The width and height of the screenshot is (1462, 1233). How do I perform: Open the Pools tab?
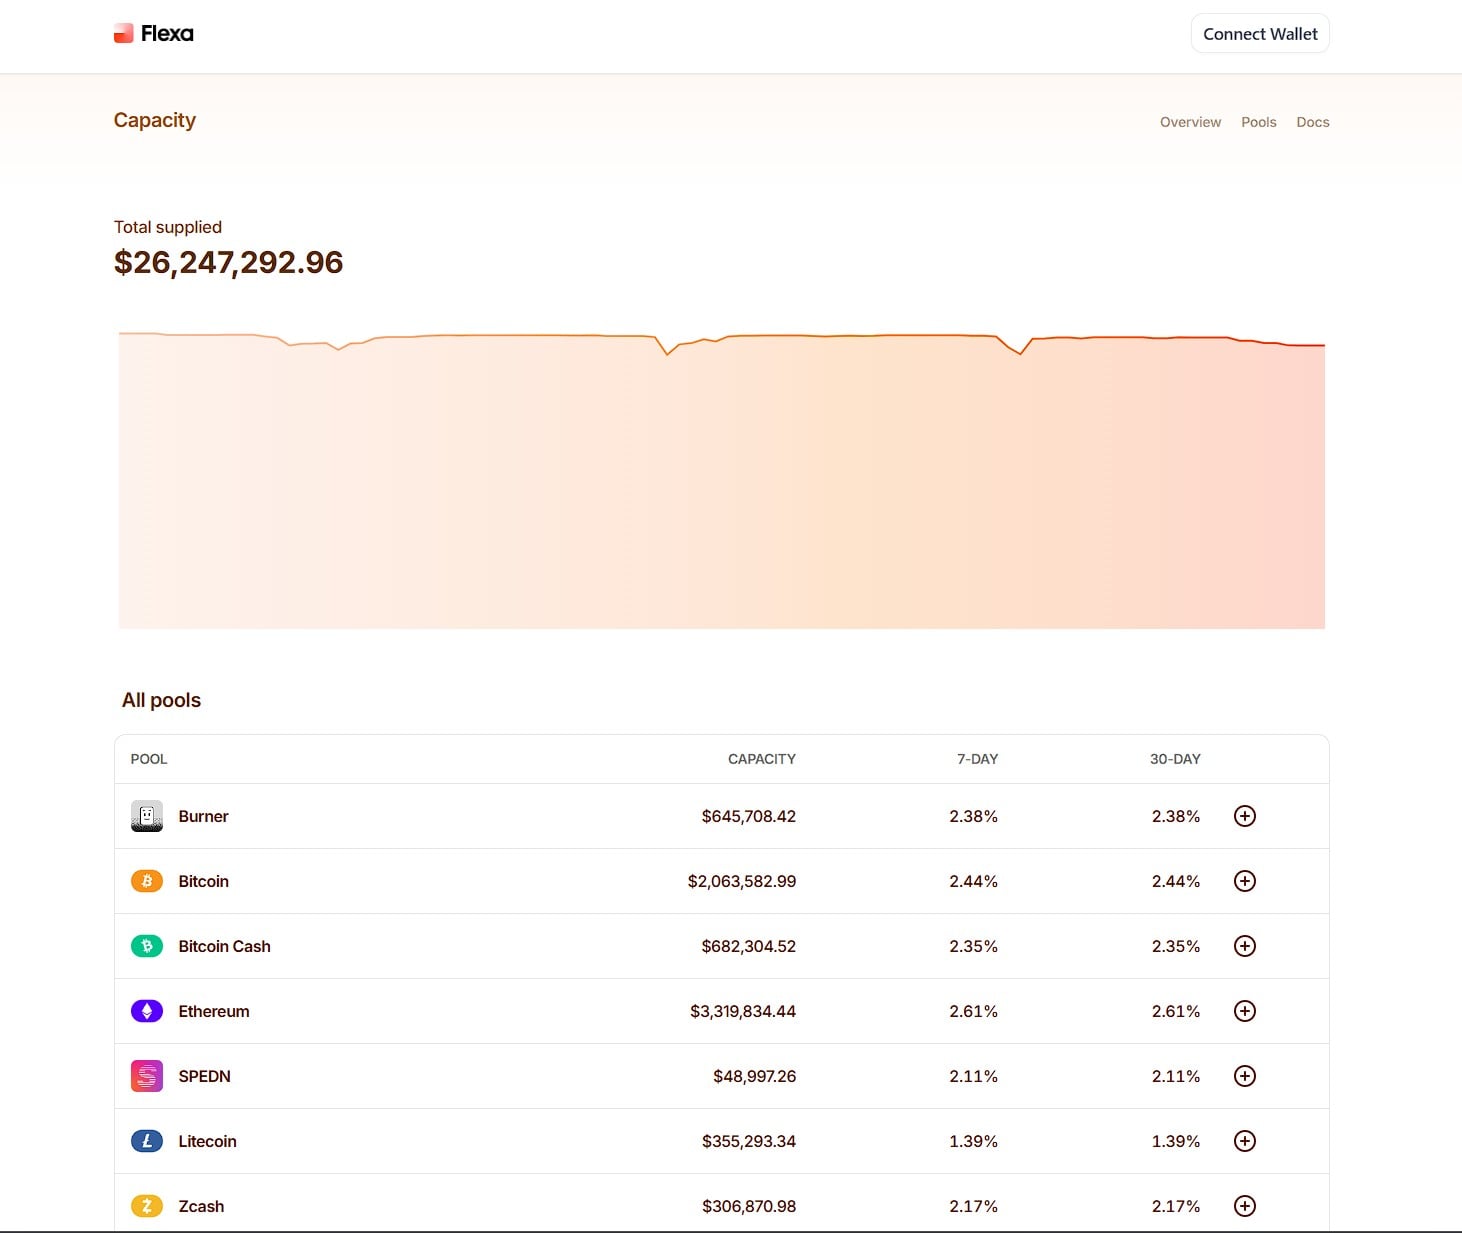tap(1259, 122)
